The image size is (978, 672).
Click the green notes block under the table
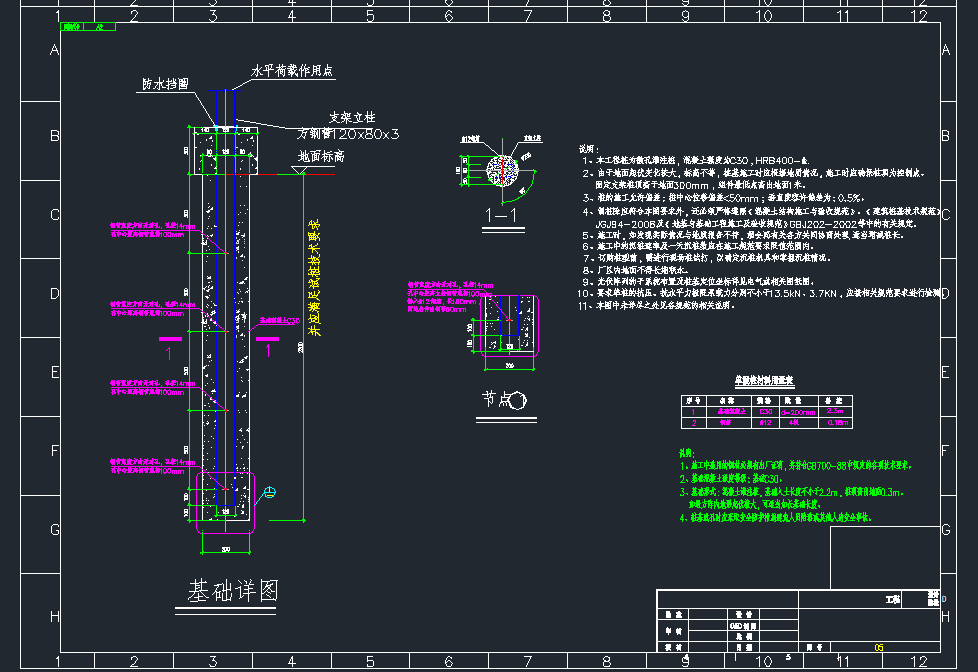click(778, 485)
